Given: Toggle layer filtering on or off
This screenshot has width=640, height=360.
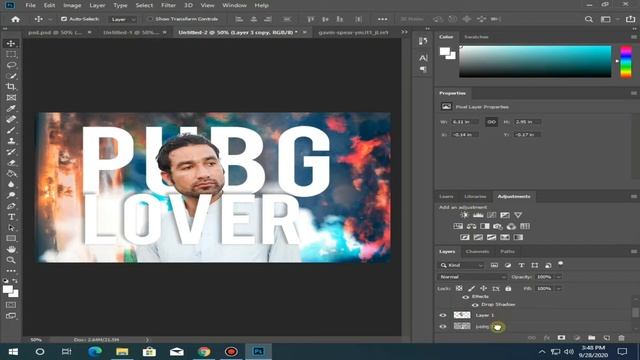Looking at the screenshot, I should click(561, 264).
